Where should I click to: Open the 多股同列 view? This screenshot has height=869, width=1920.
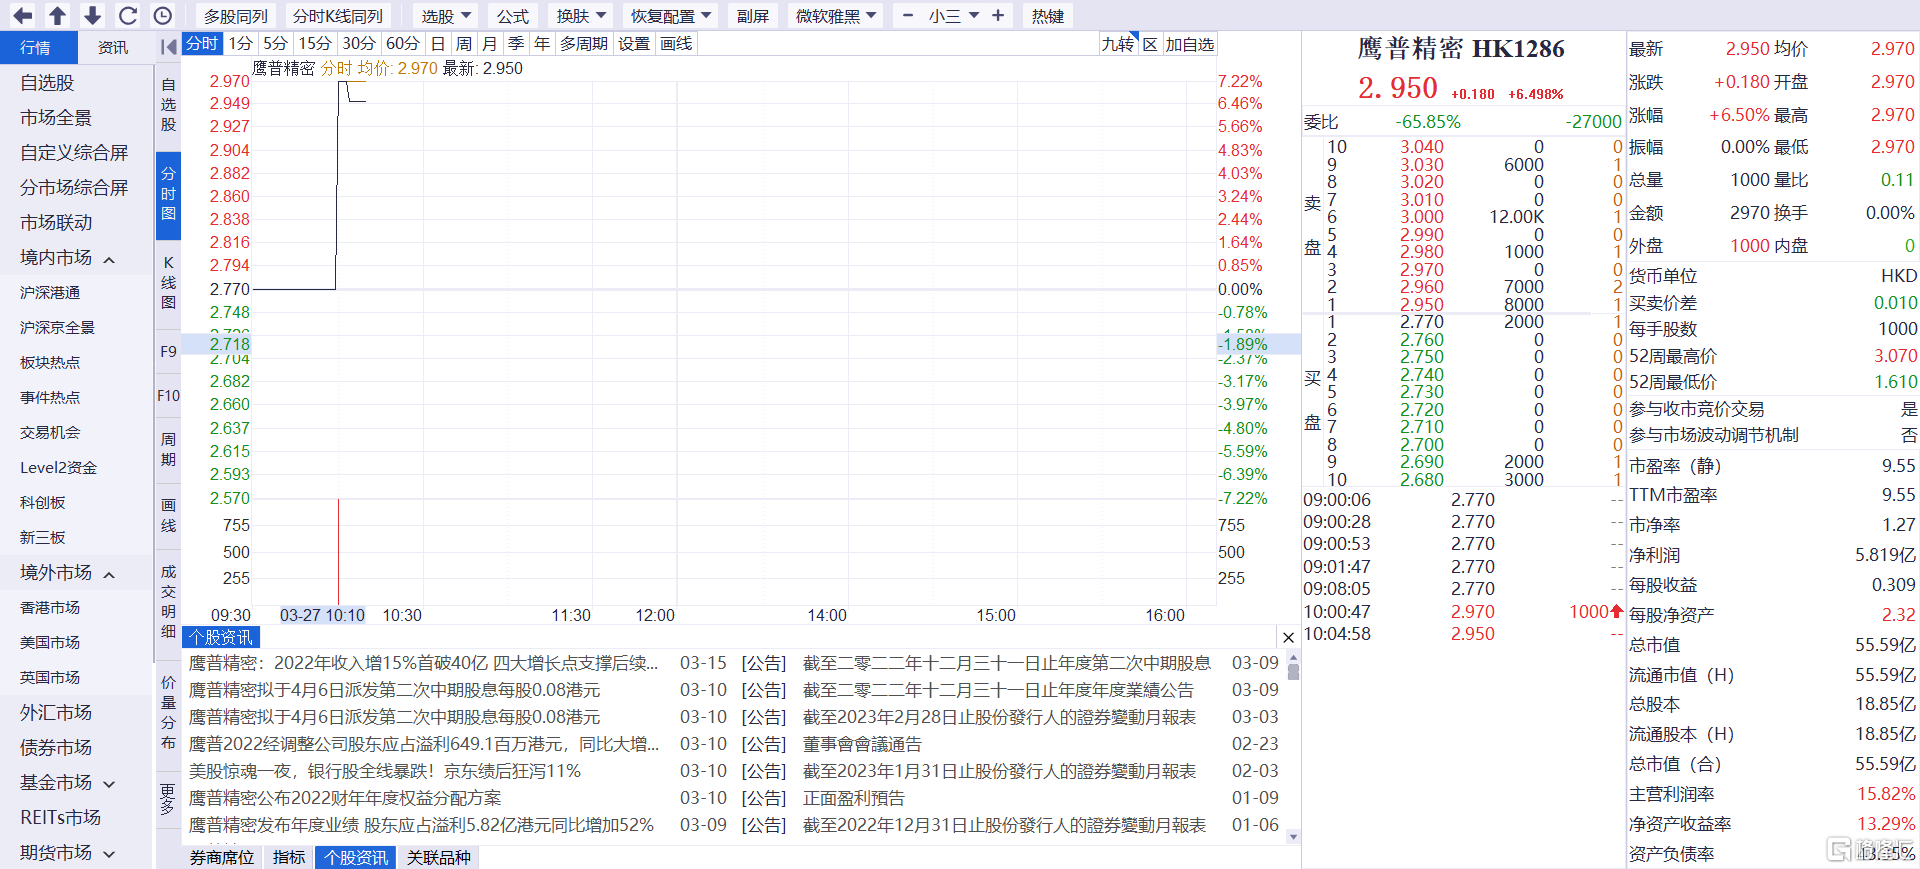(x=236, y=16)
